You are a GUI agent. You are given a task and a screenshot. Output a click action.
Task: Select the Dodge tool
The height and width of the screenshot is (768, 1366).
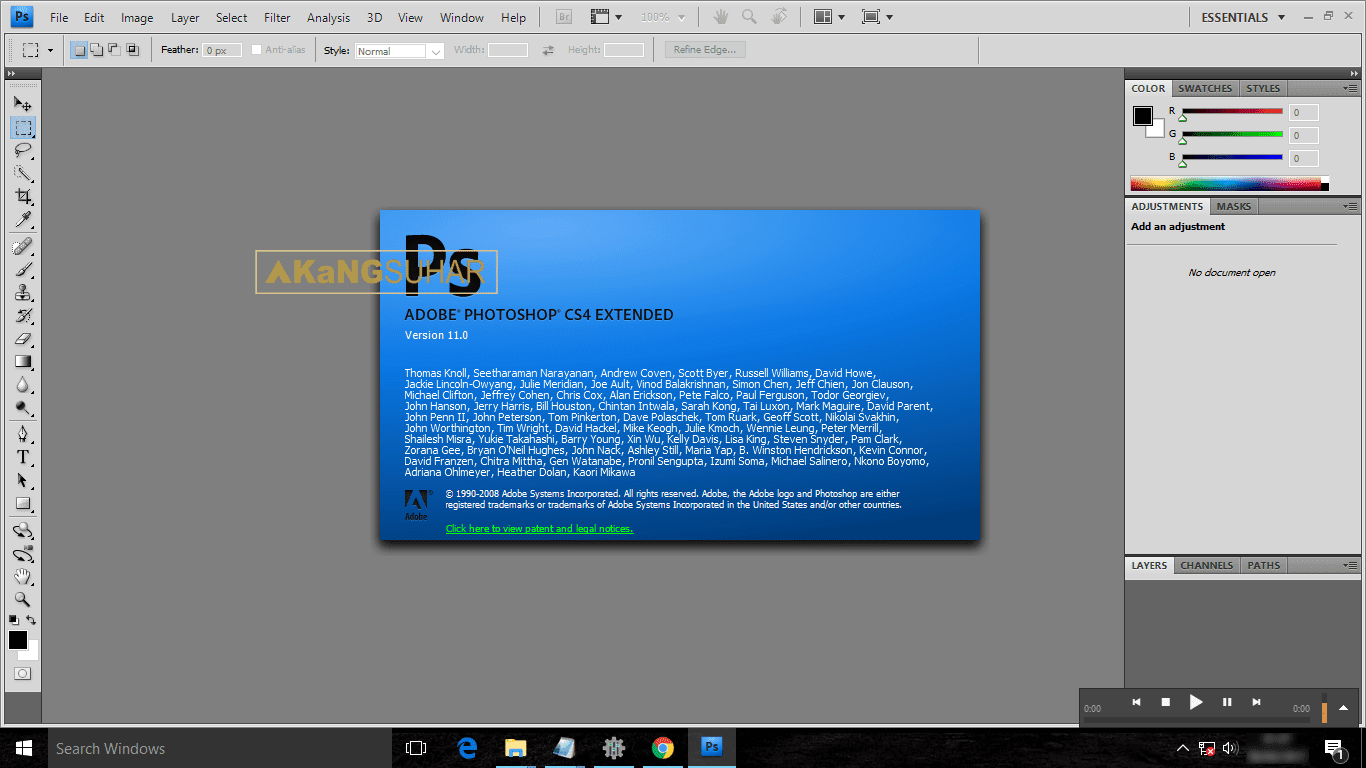point(22,408)
